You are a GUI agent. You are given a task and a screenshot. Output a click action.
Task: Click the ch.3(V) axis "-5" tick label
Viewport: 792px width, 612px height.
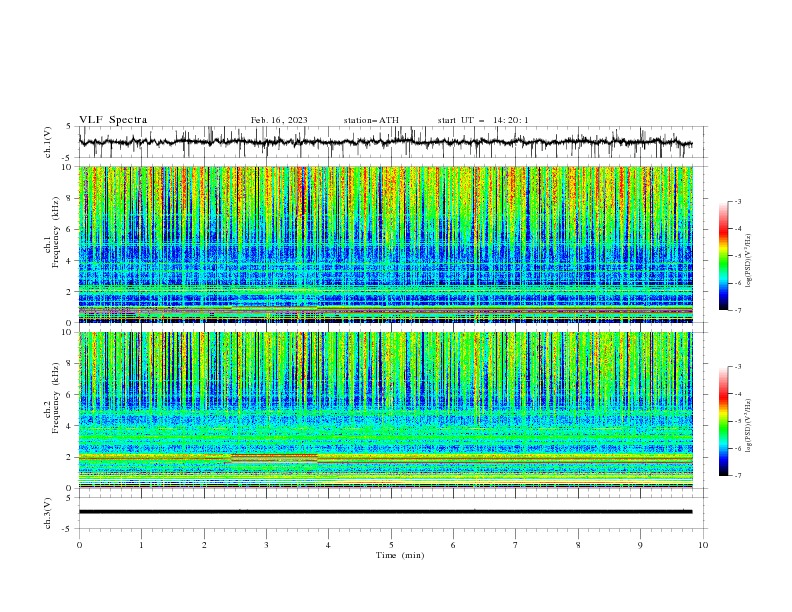point(68,529)
